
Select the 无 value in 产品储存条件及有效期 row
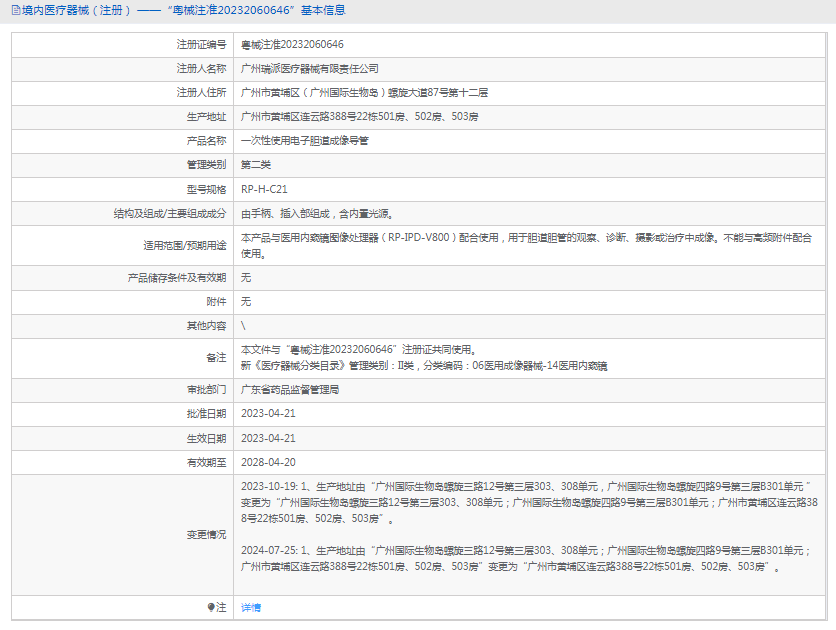246,278
